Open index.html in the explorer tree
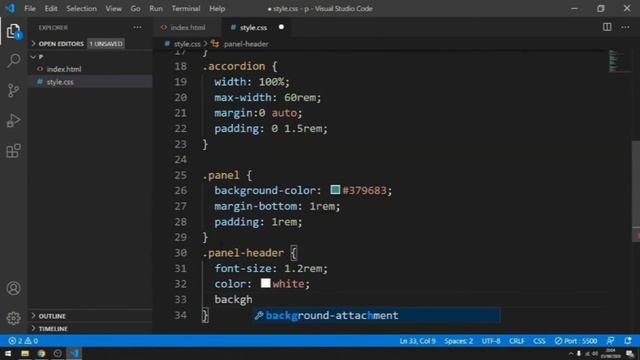 (x=64, y=69)
